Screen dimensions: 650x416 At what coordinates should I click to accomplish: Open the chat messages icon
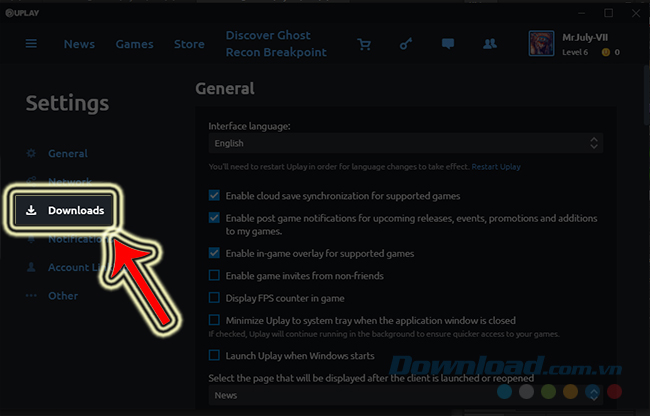(x=448, y=44)
